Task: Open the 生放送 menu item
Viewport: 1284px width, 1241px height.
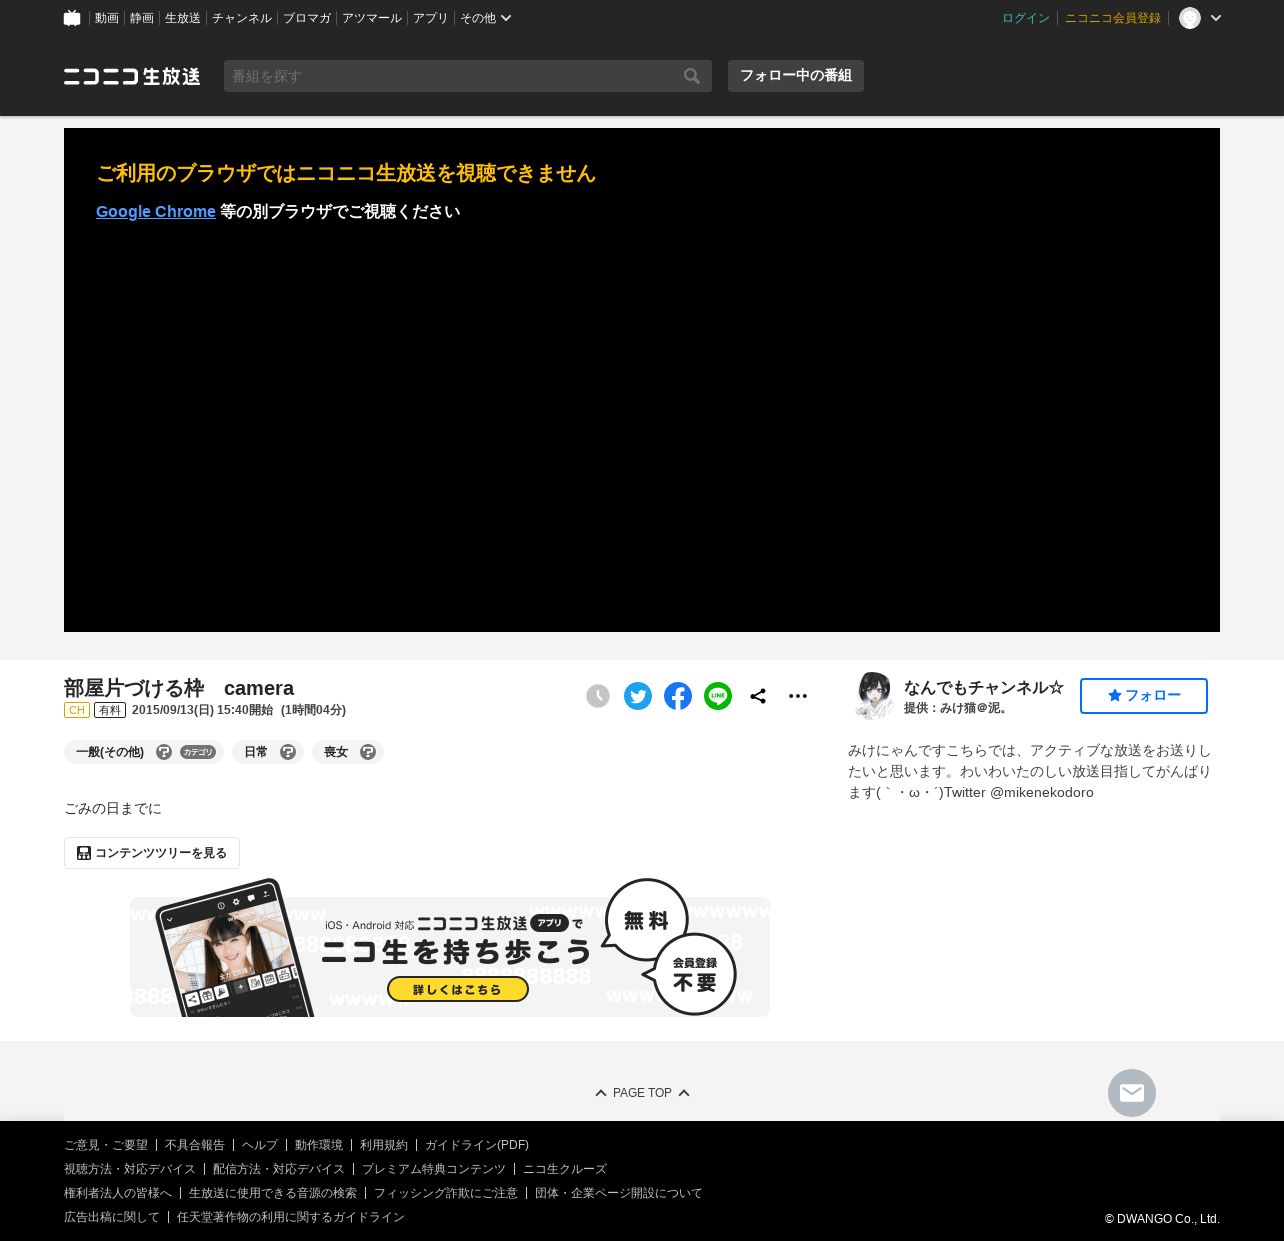Action: click(183, 18)
